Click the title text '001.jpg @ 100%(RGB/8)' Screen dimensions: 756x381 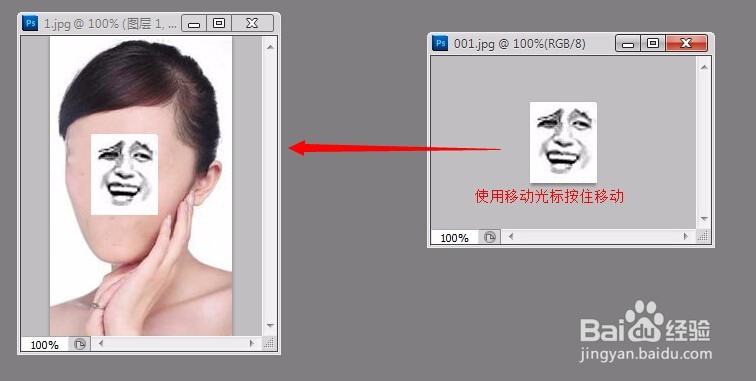520,44
